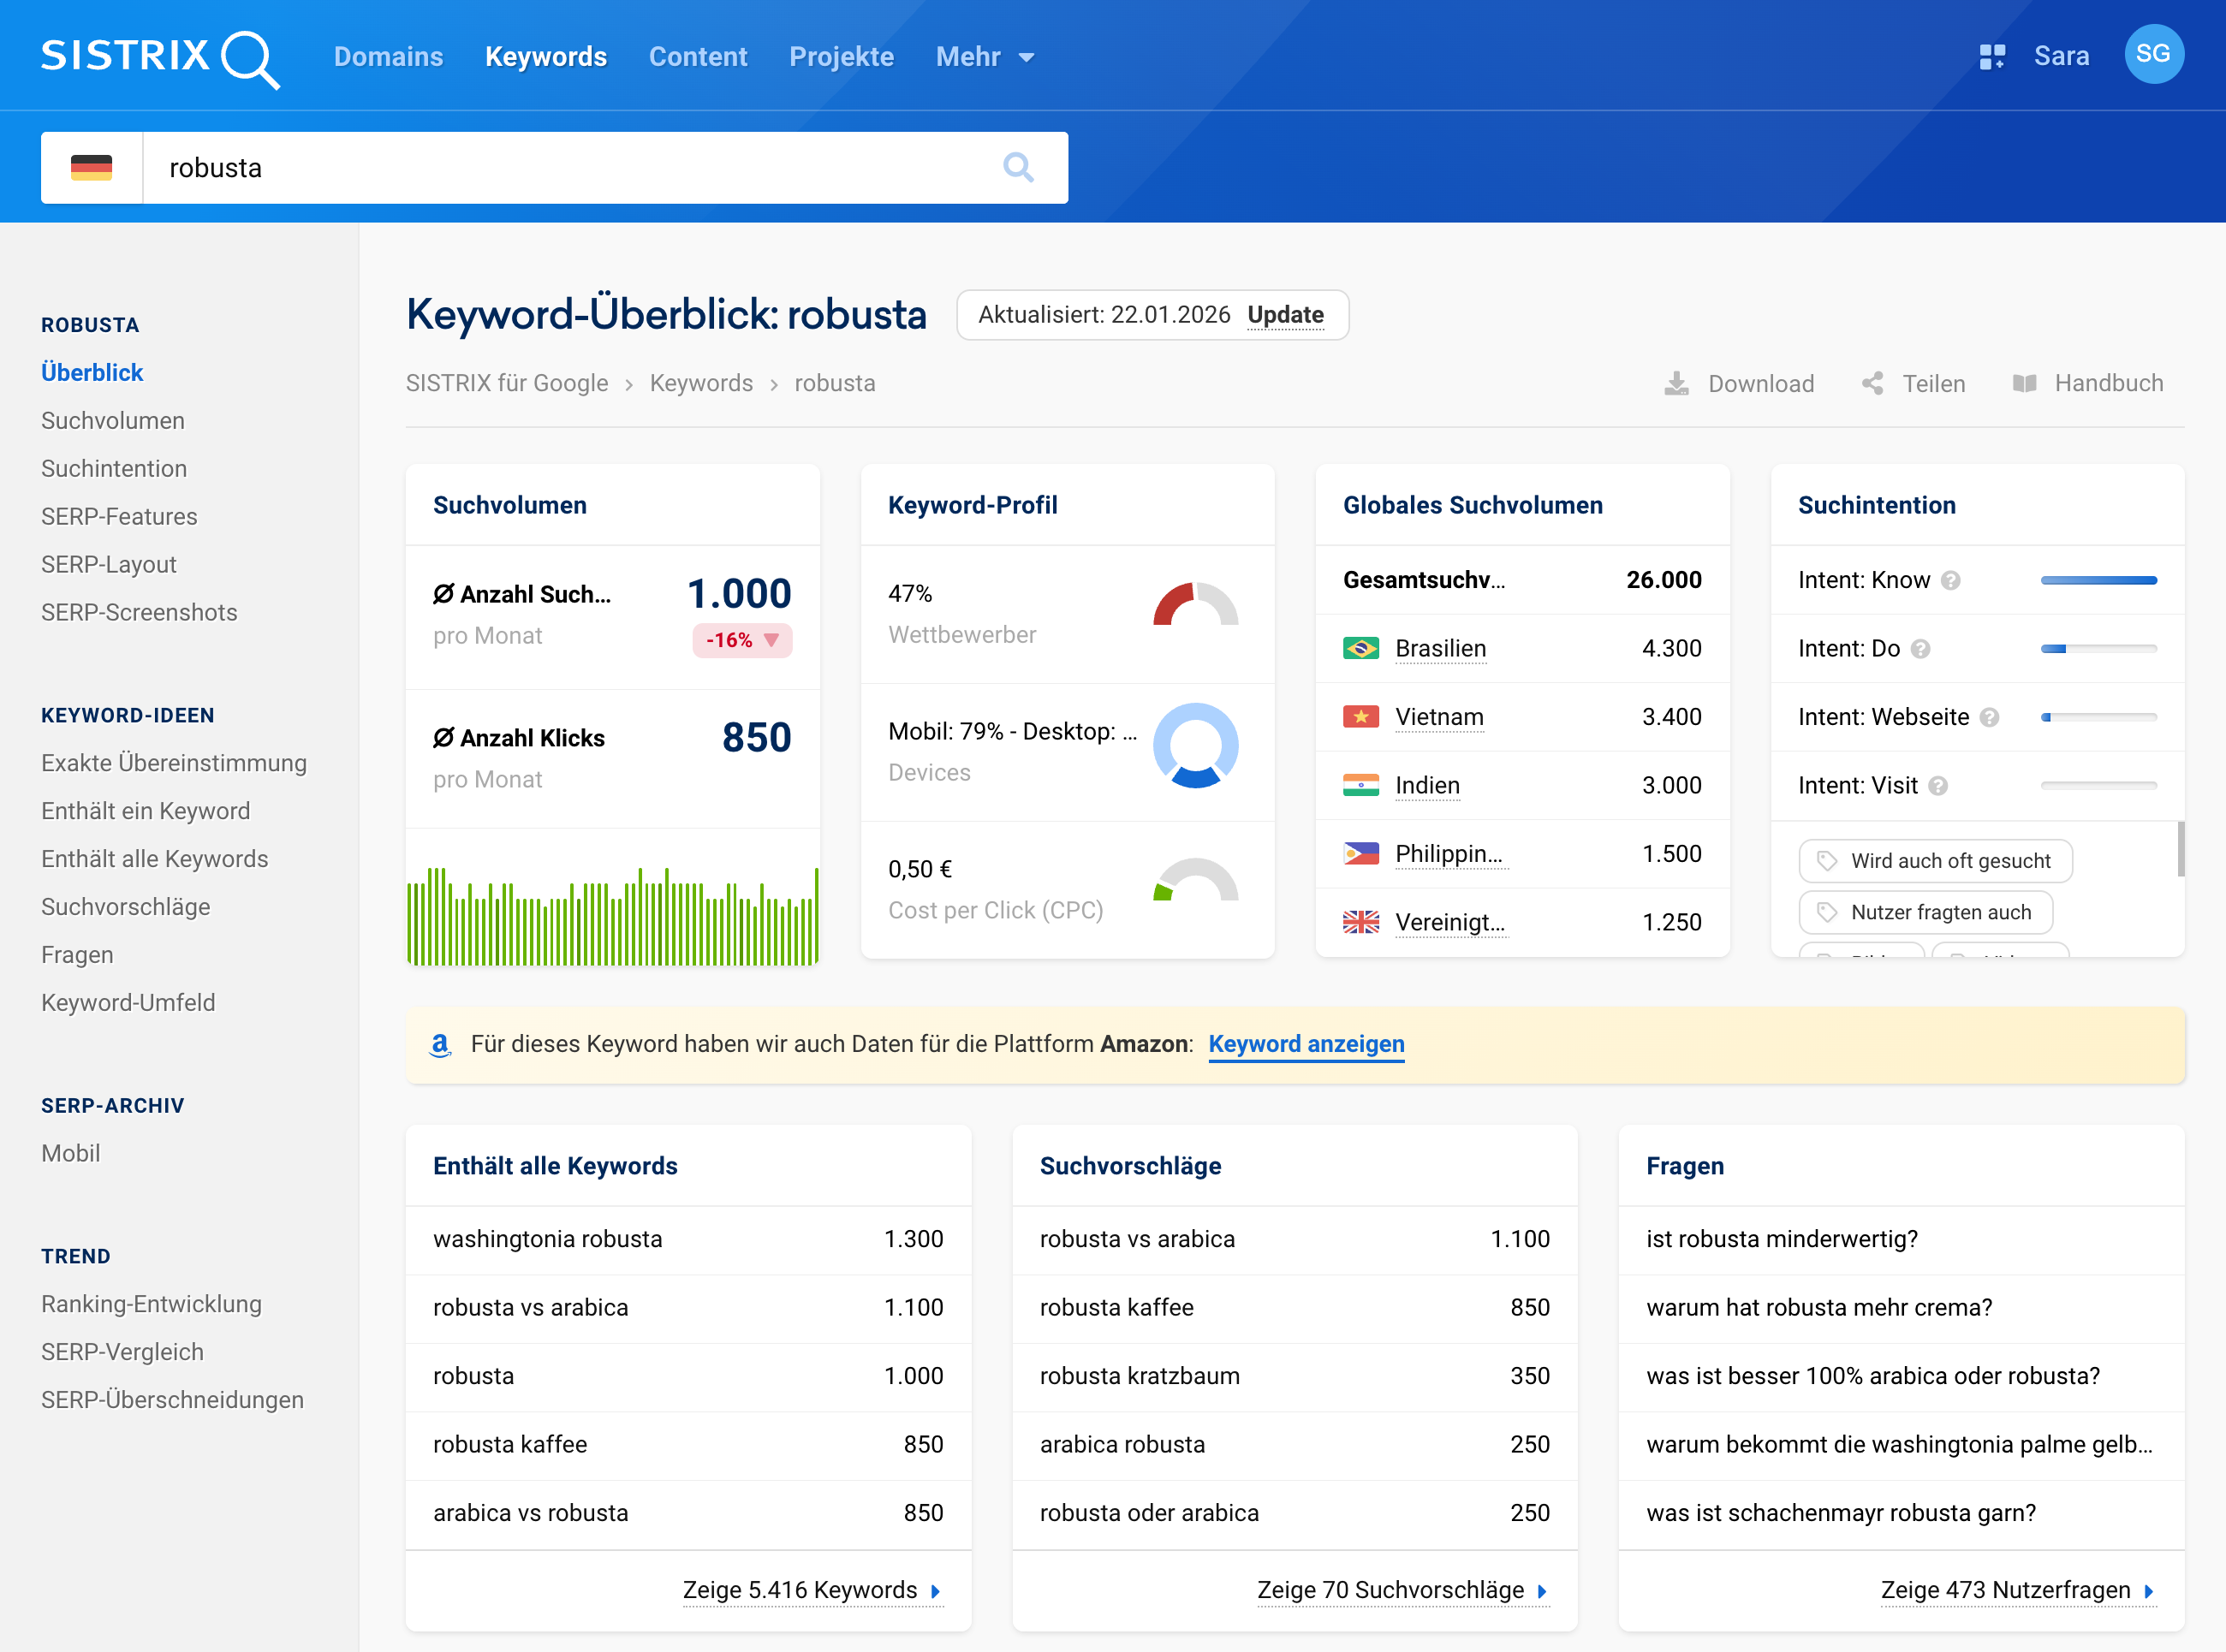
Task: Click the app grid icon next to Sara
Action: point(1993,56)
